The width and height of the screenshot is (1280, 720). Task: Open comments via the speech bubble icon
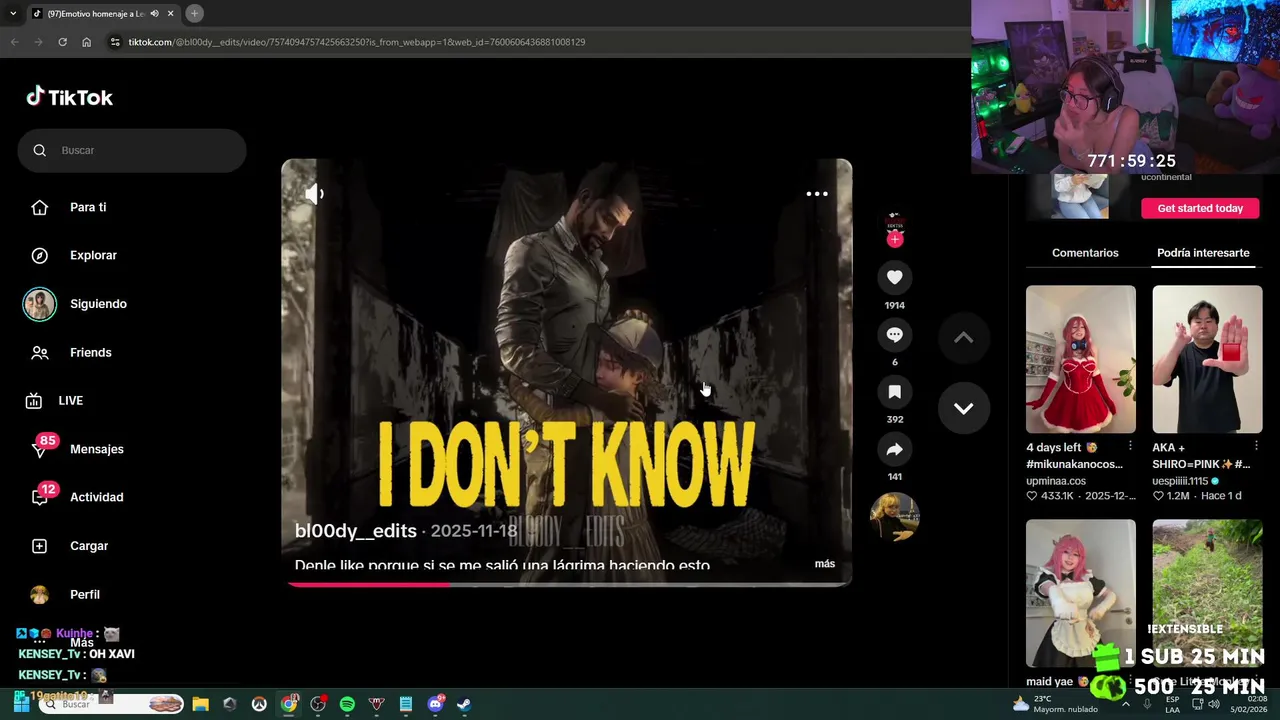pyautogui.click(x=895, y=335)
